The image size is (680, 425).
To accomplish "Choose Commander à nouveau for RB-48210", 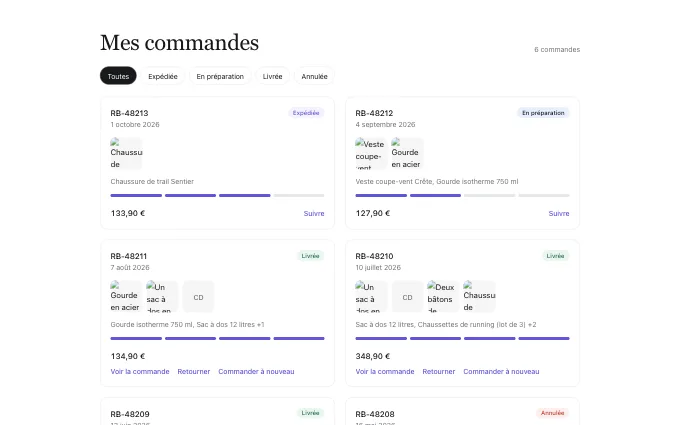I will (501, 372).
